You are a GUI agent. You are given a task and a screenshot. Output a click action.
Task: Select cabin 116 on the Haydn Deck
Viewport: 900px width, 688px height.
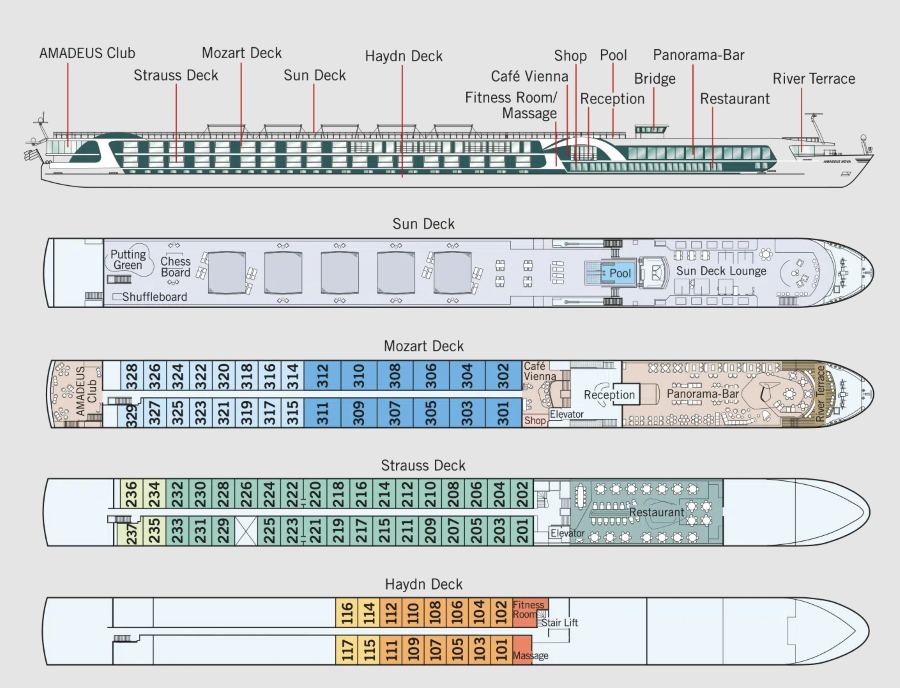coord(347,612)
